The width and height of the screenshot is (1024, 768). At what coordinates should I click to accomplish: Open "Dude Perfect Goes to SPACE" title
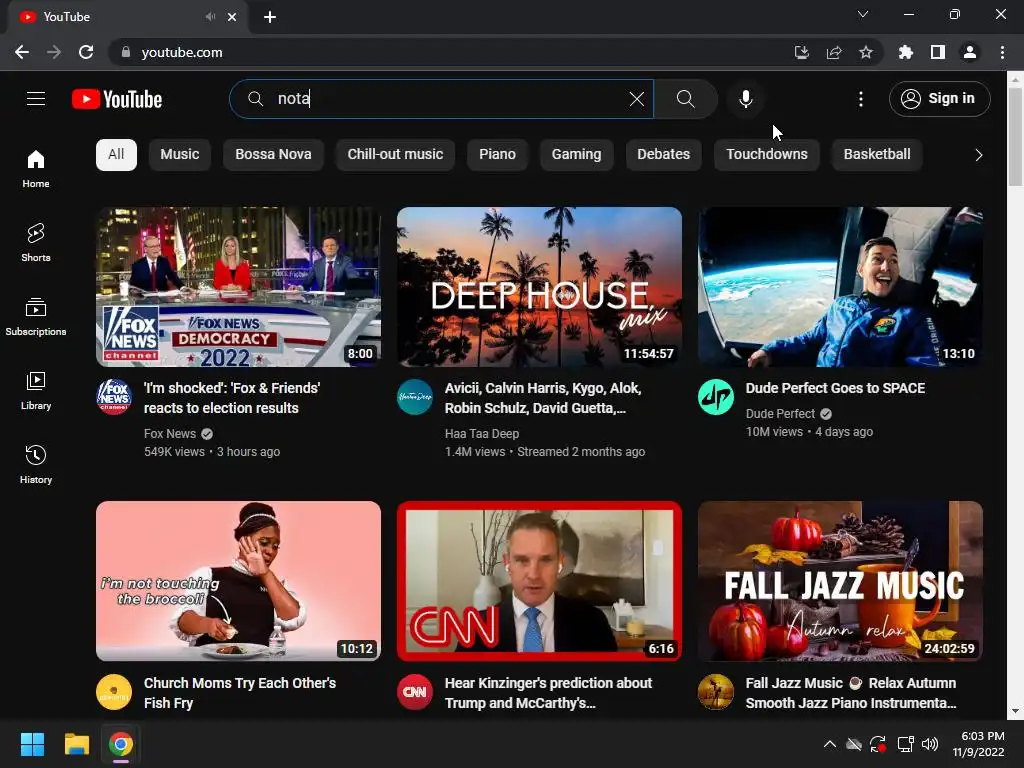835,388
